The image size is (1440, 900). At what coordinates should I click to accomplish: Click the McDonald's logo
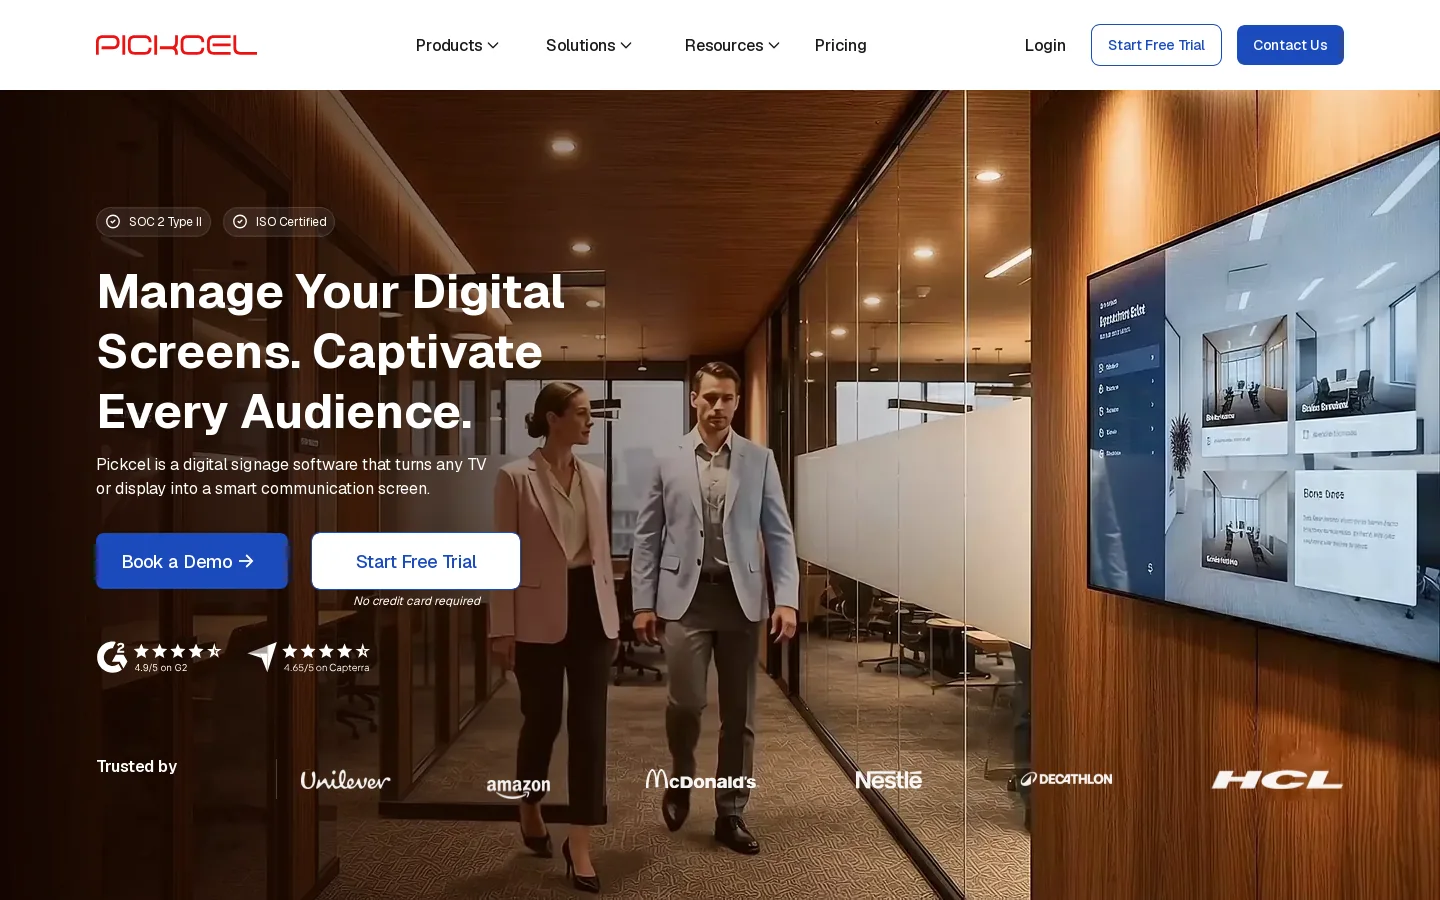[700, 779]
